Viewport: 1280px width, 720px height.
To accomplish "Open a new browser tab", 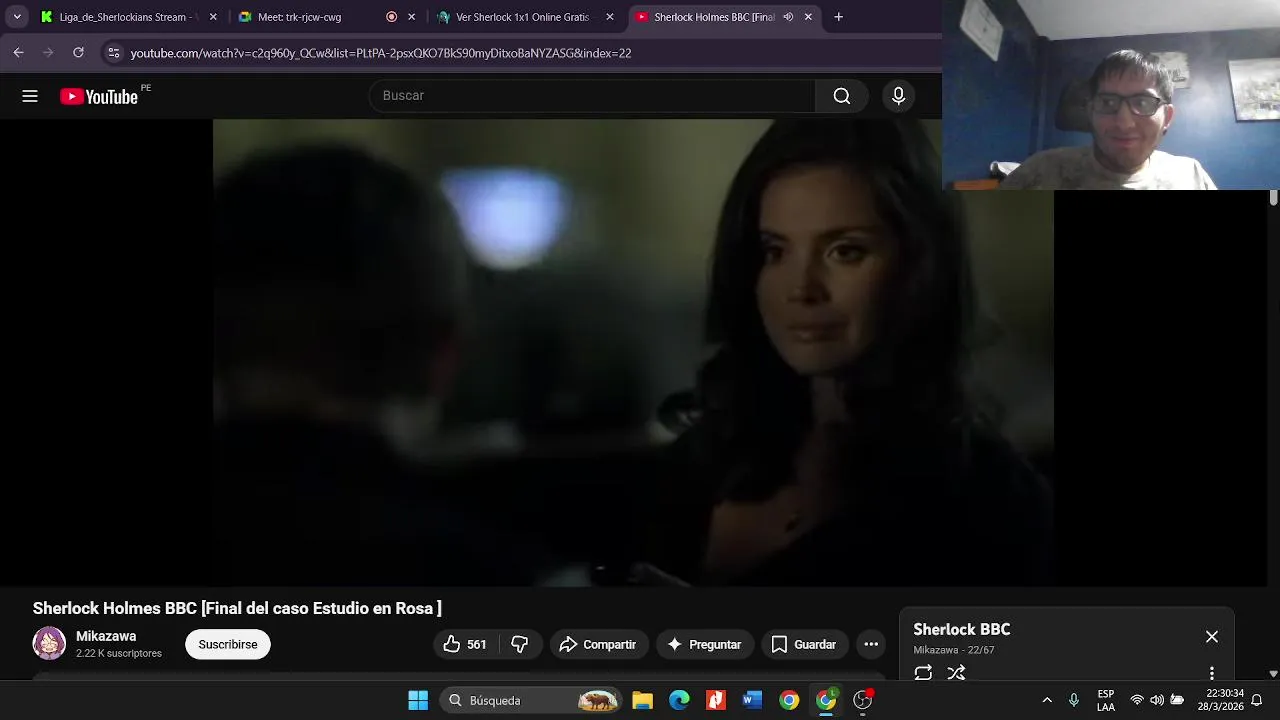I will click(x=838, y=17).
